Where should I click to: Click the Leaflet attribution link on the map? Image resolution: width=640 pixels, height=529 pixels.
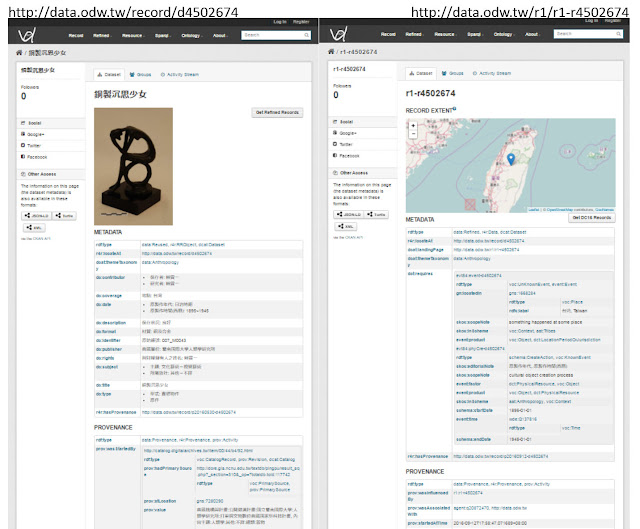click(534, 210)
